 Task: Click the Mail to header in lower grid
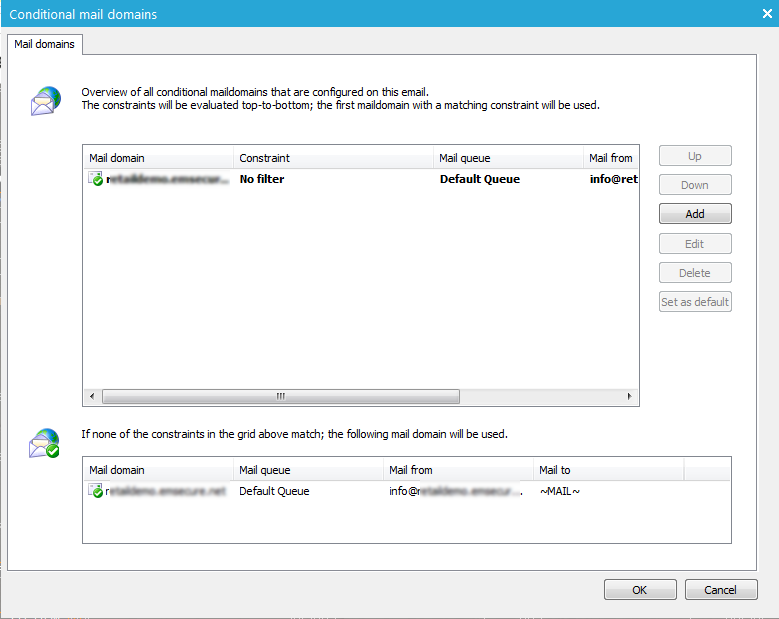[x=607, y=470]
